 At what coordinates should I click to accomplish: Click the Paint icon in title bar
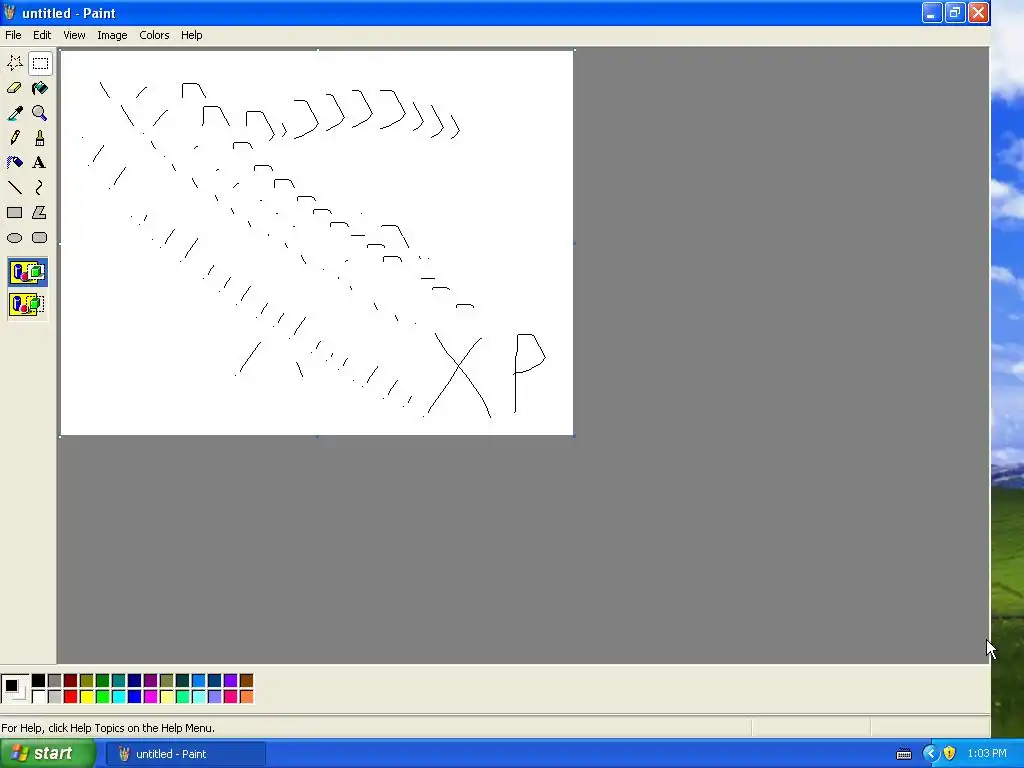9,12
